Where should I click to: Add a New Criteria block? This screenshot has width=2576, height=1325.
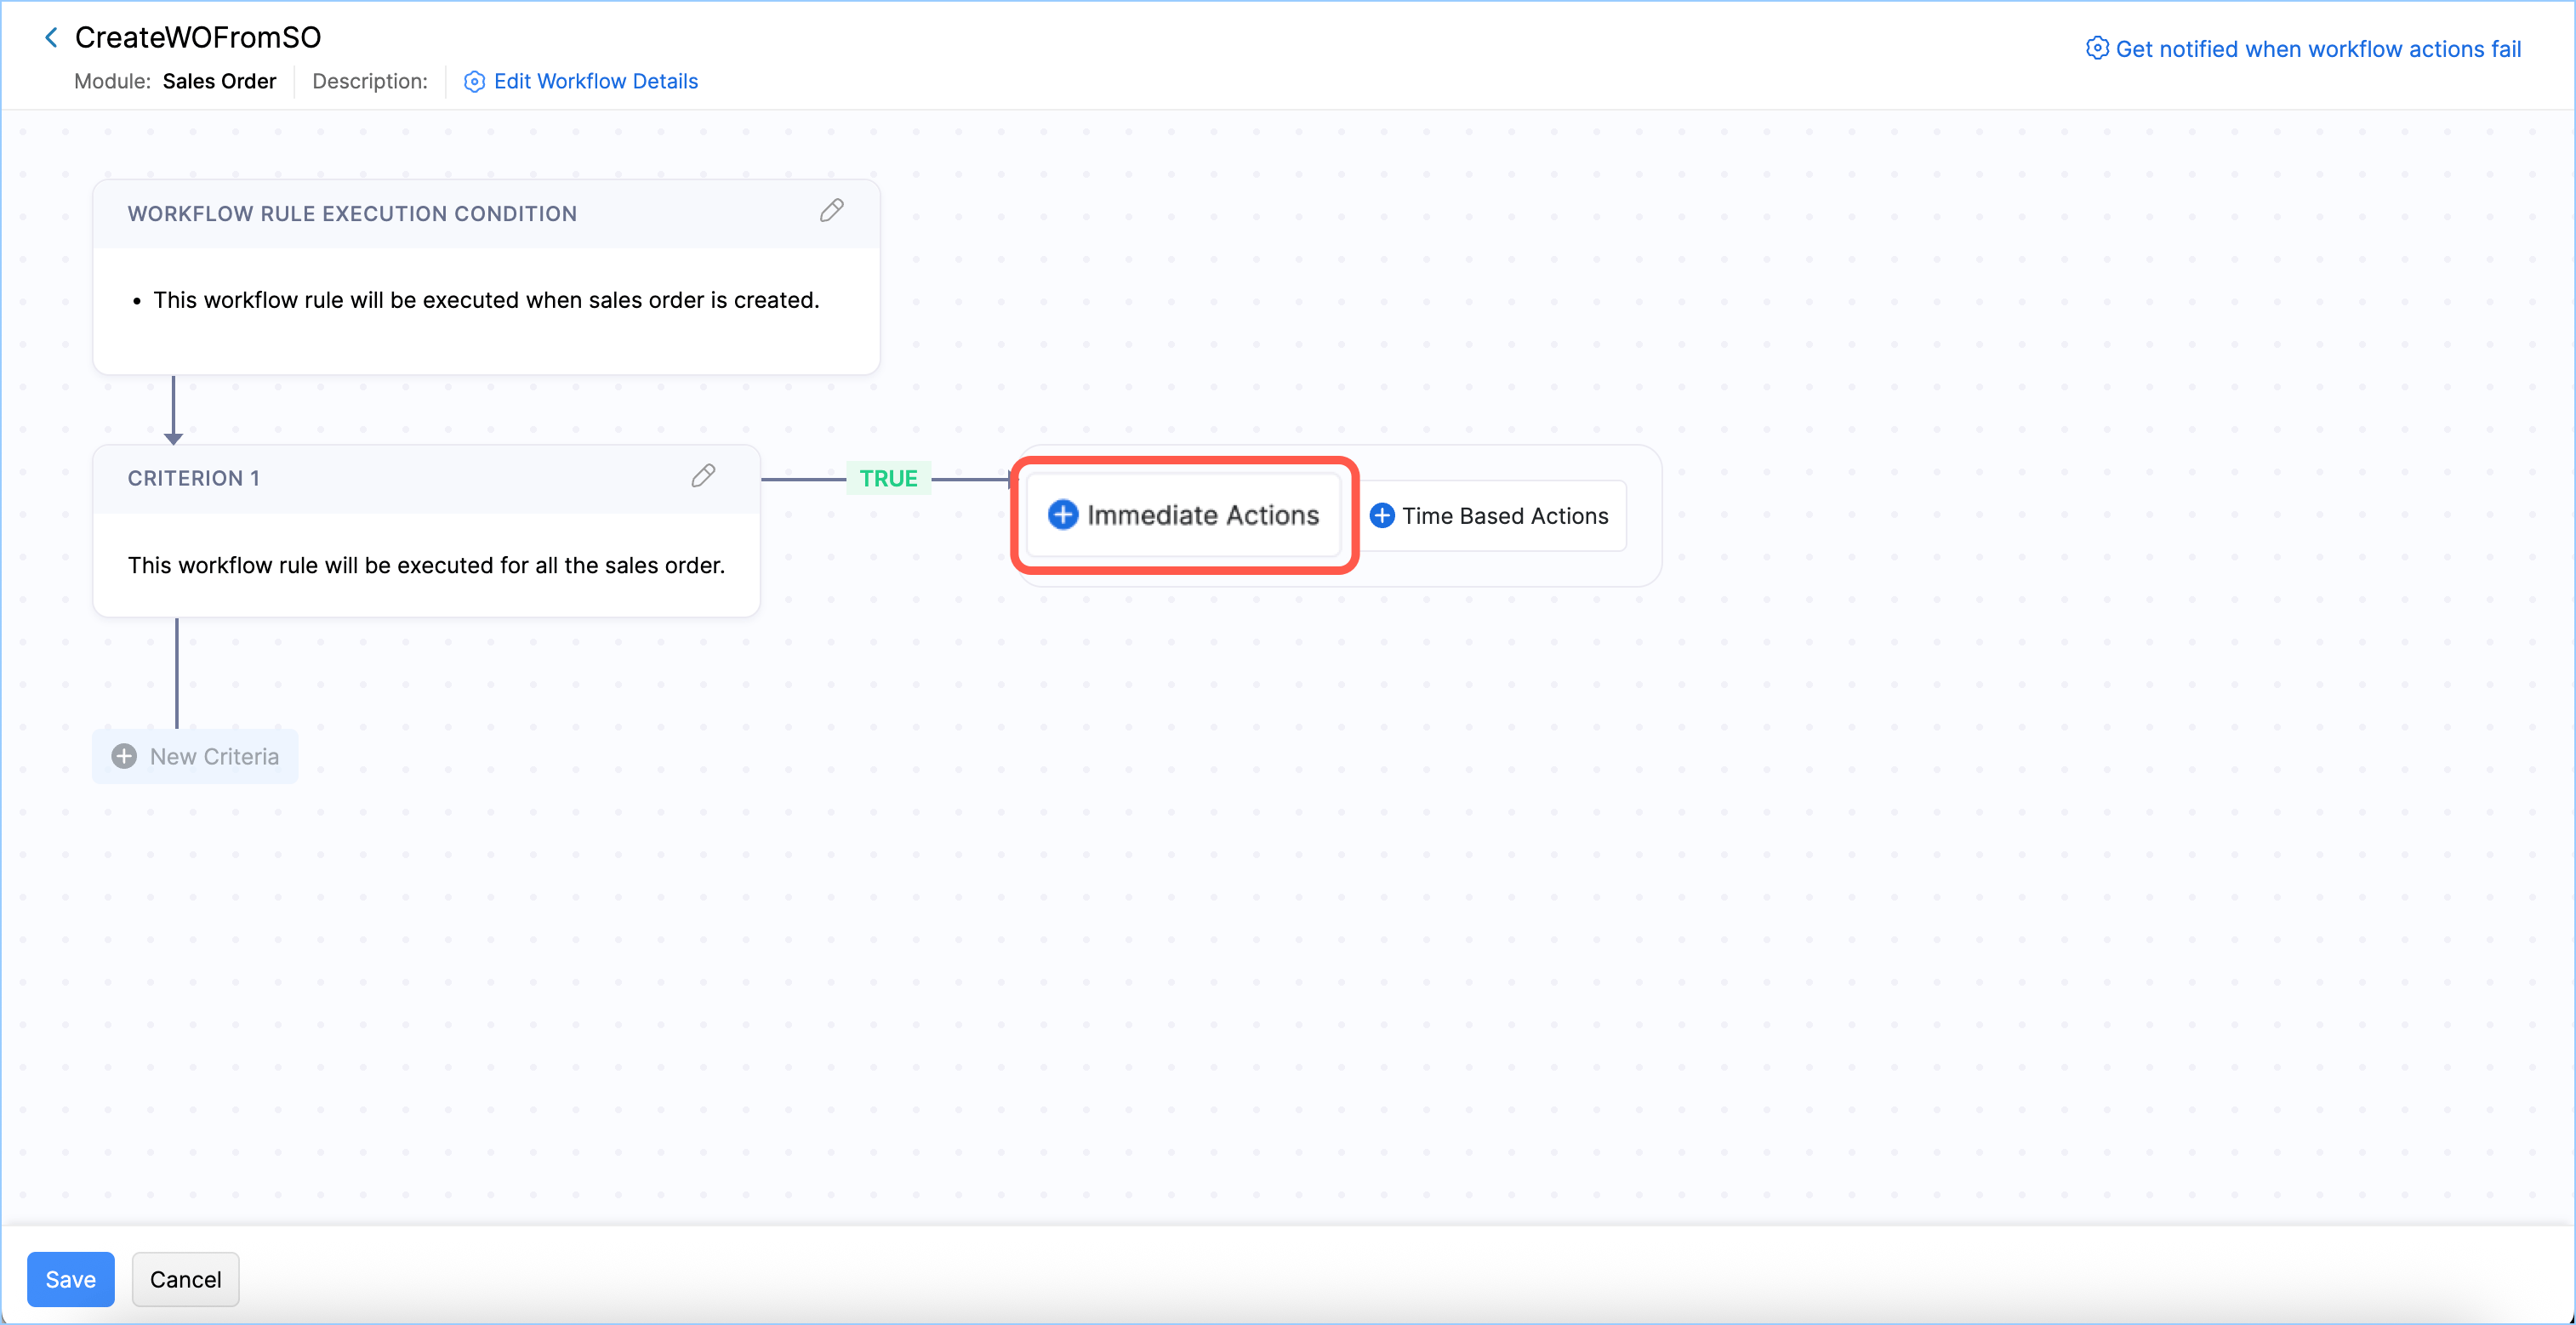213,756
